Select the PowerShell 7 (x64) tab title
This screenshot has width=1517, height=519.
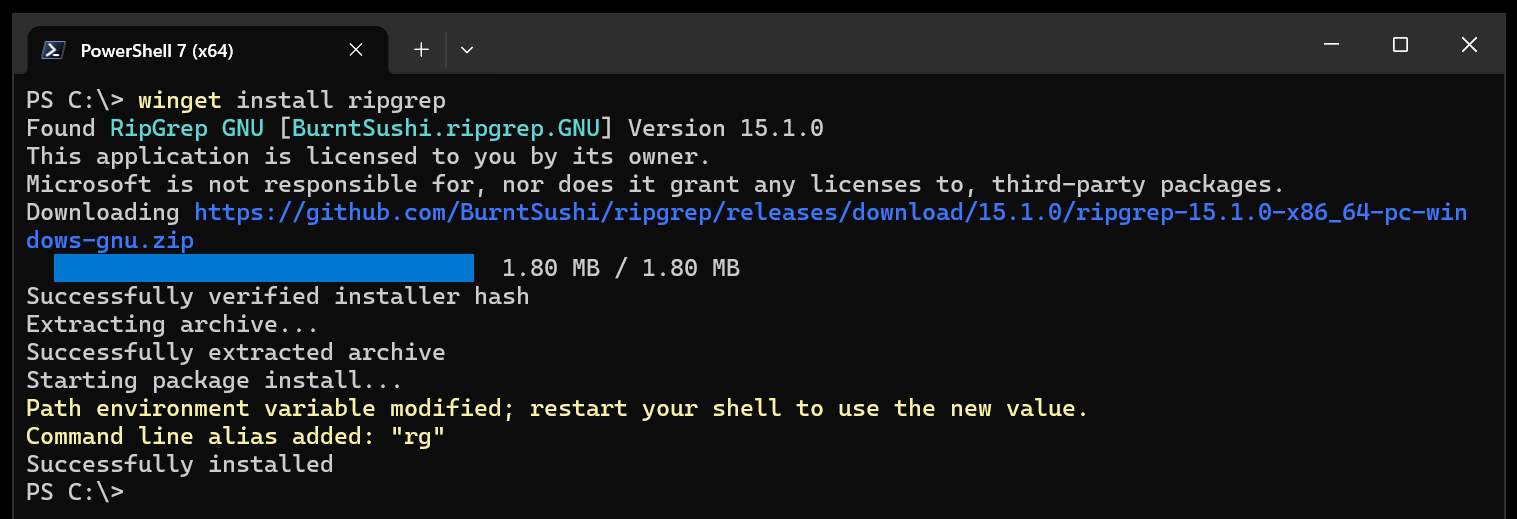(x=157, y=50)
